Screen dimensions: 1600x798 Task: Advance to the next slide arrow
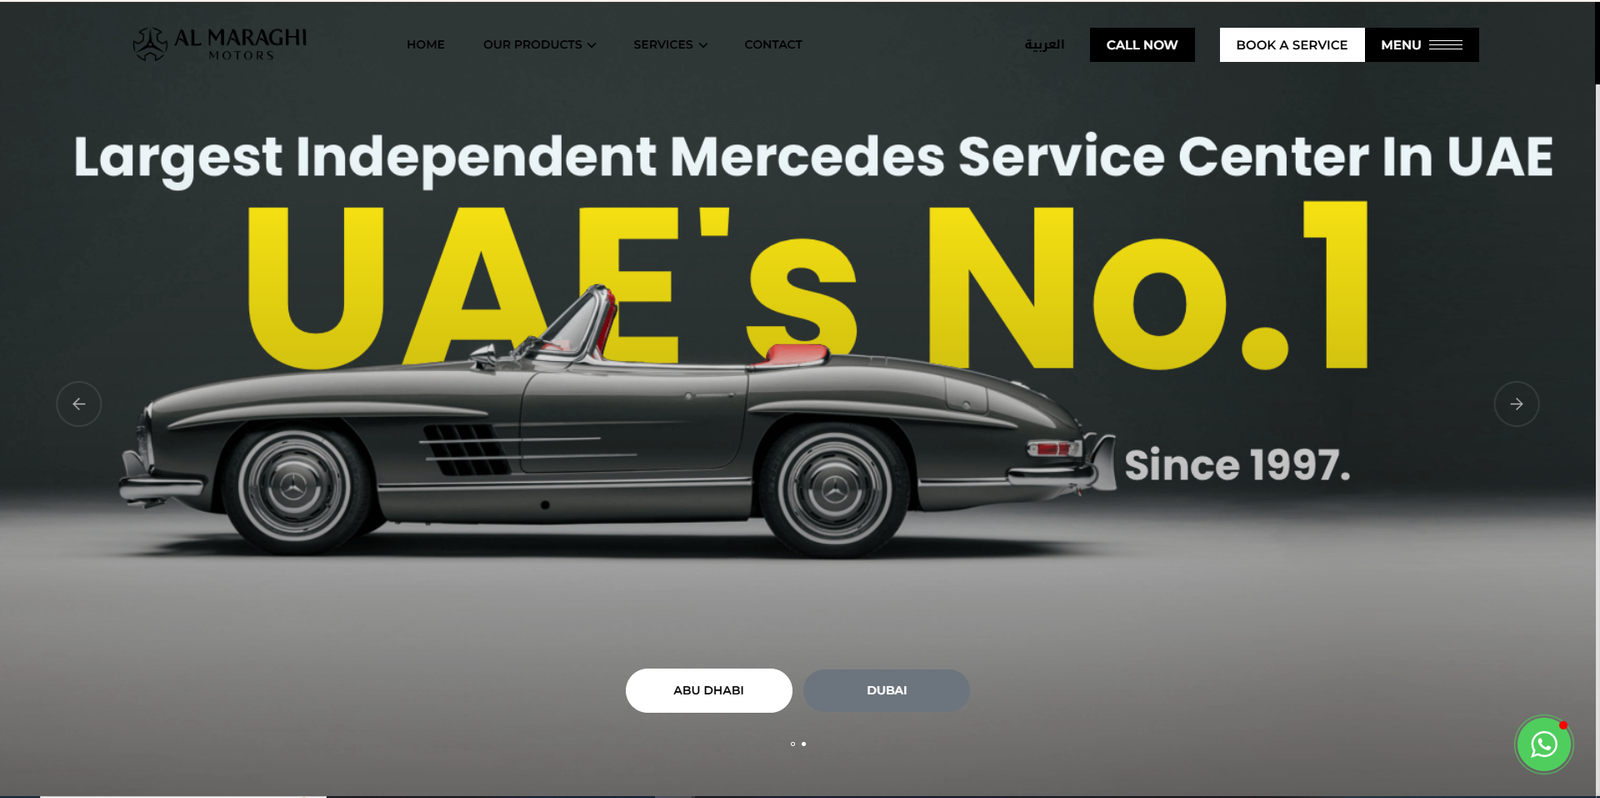(1516, 404)
